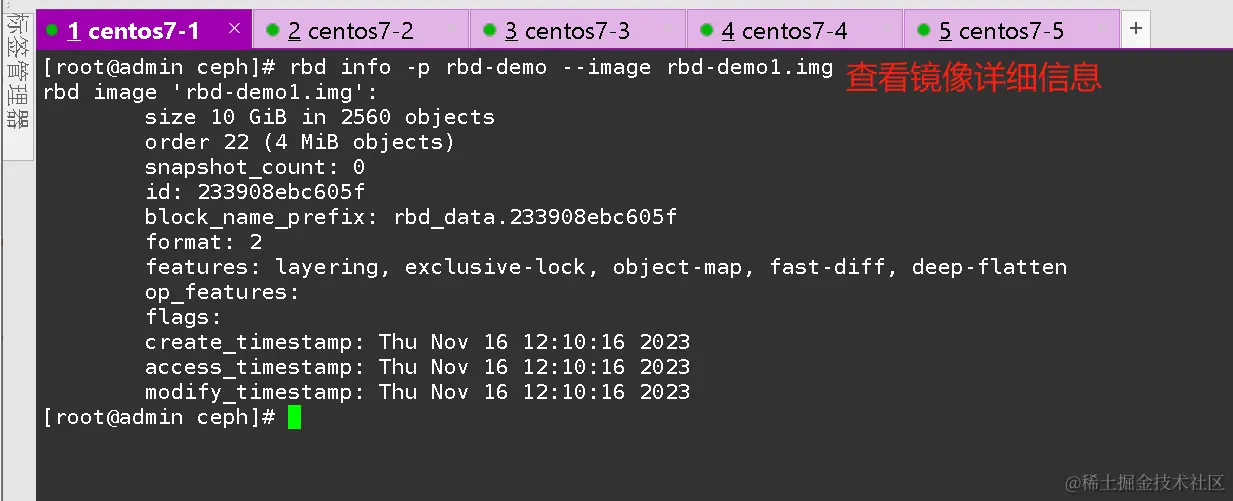Click the modify_timestamp output line
The image size is (1233, 501).
click(x=417, y=392)
